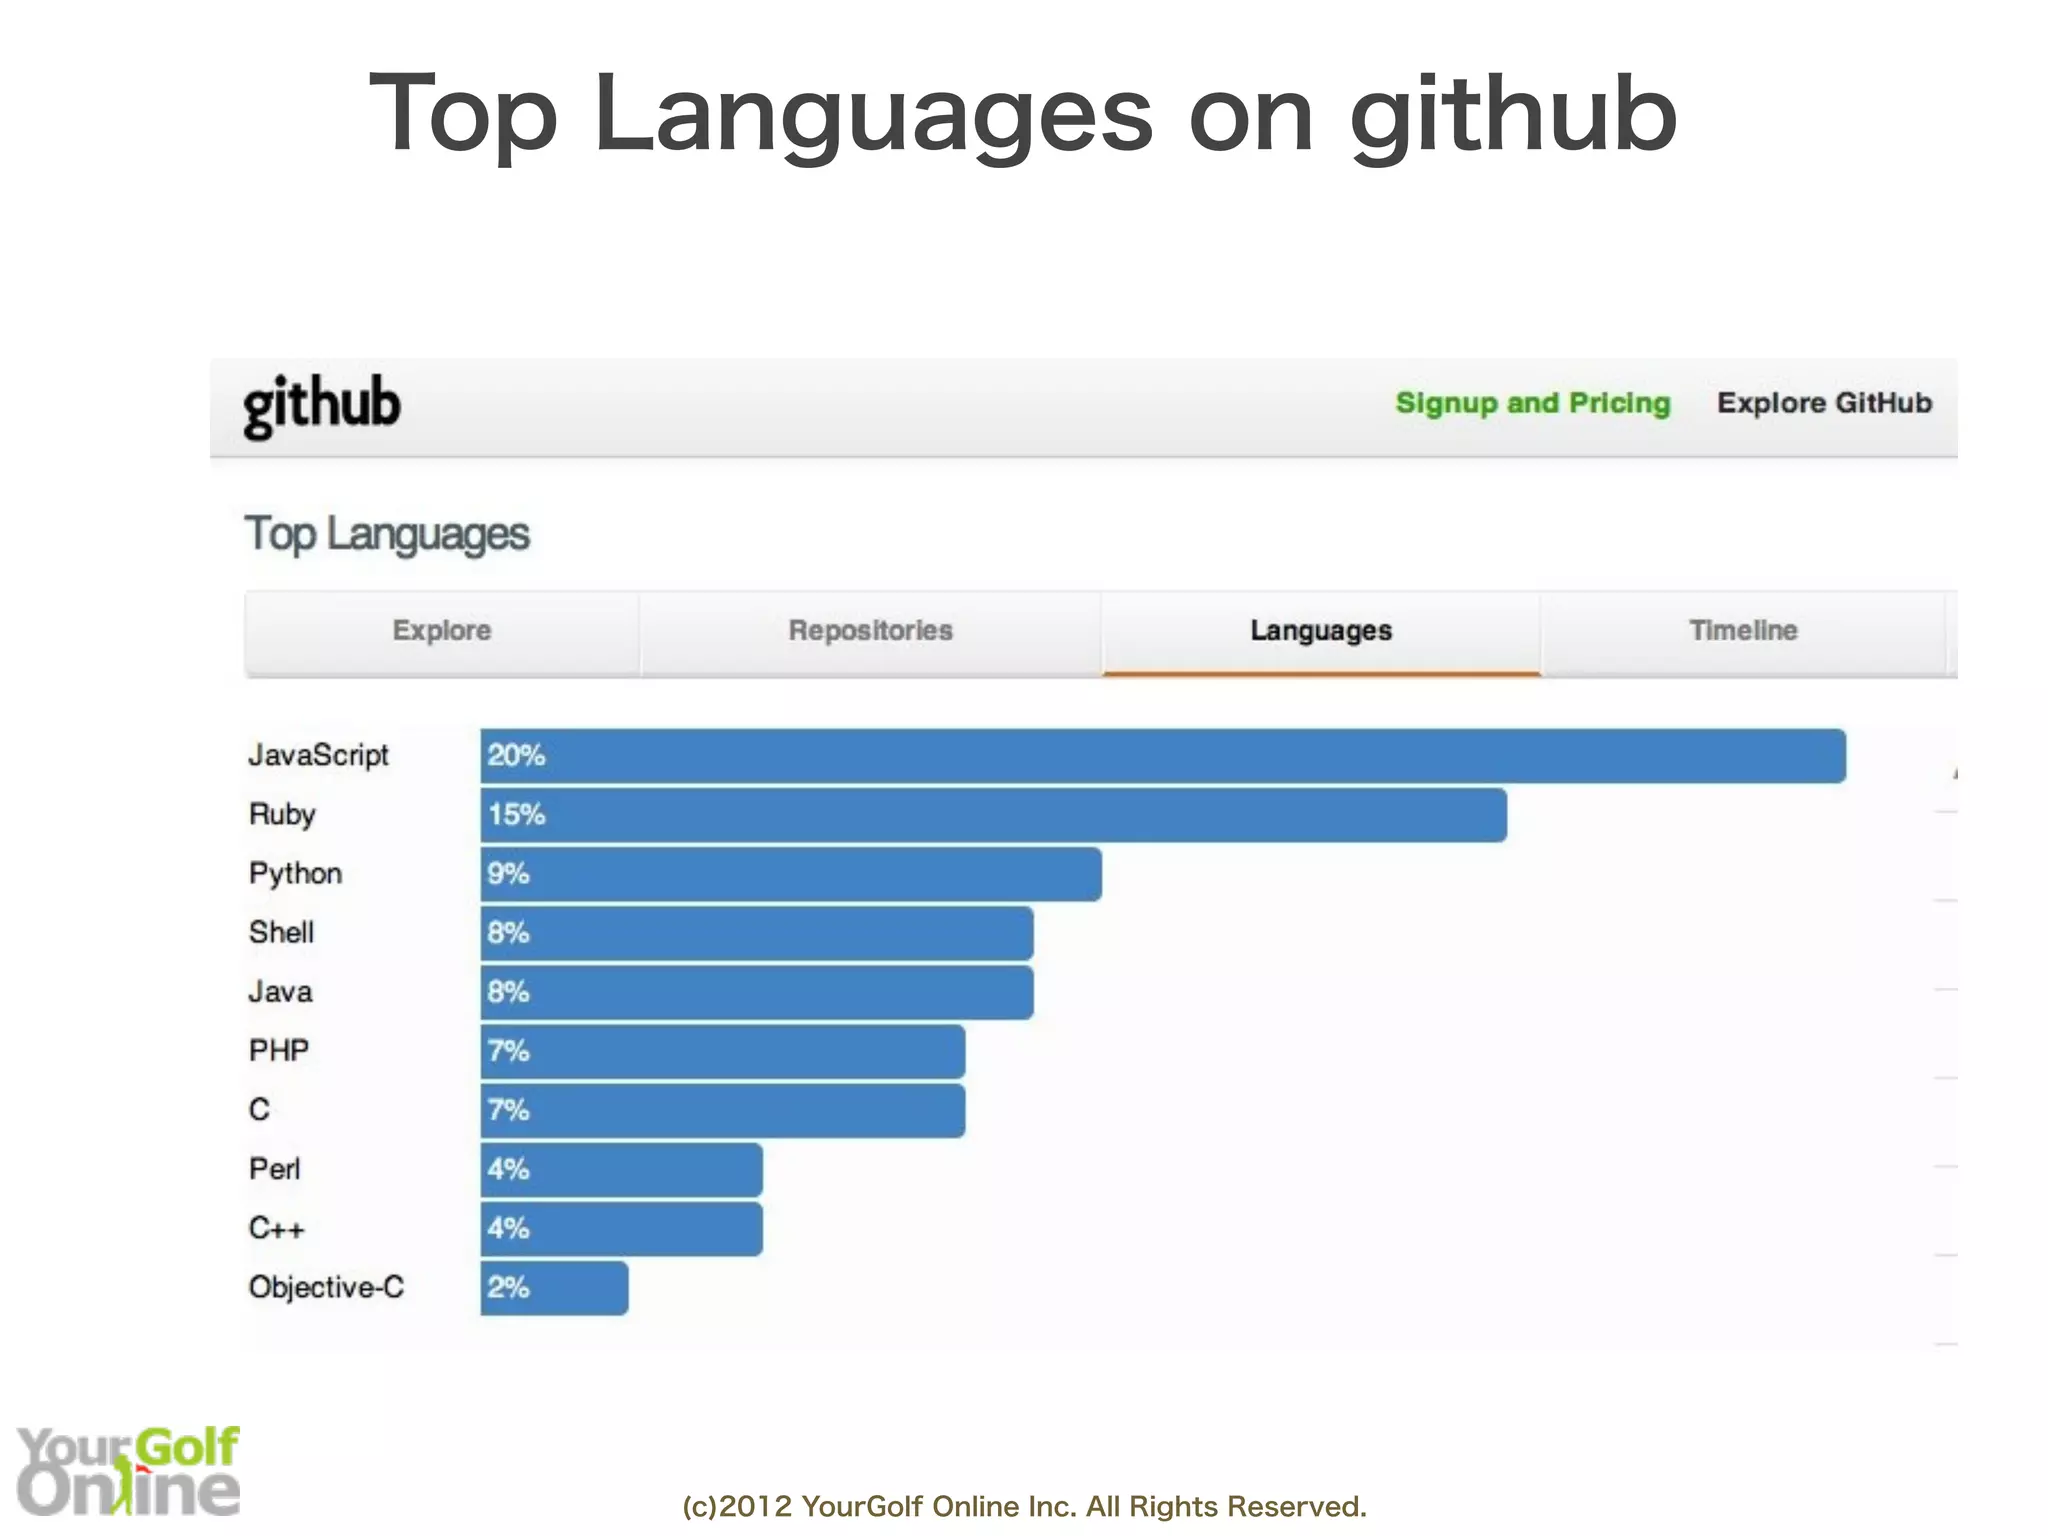Select the Languages tab
The image size is (2048, 1536).
1321,632
